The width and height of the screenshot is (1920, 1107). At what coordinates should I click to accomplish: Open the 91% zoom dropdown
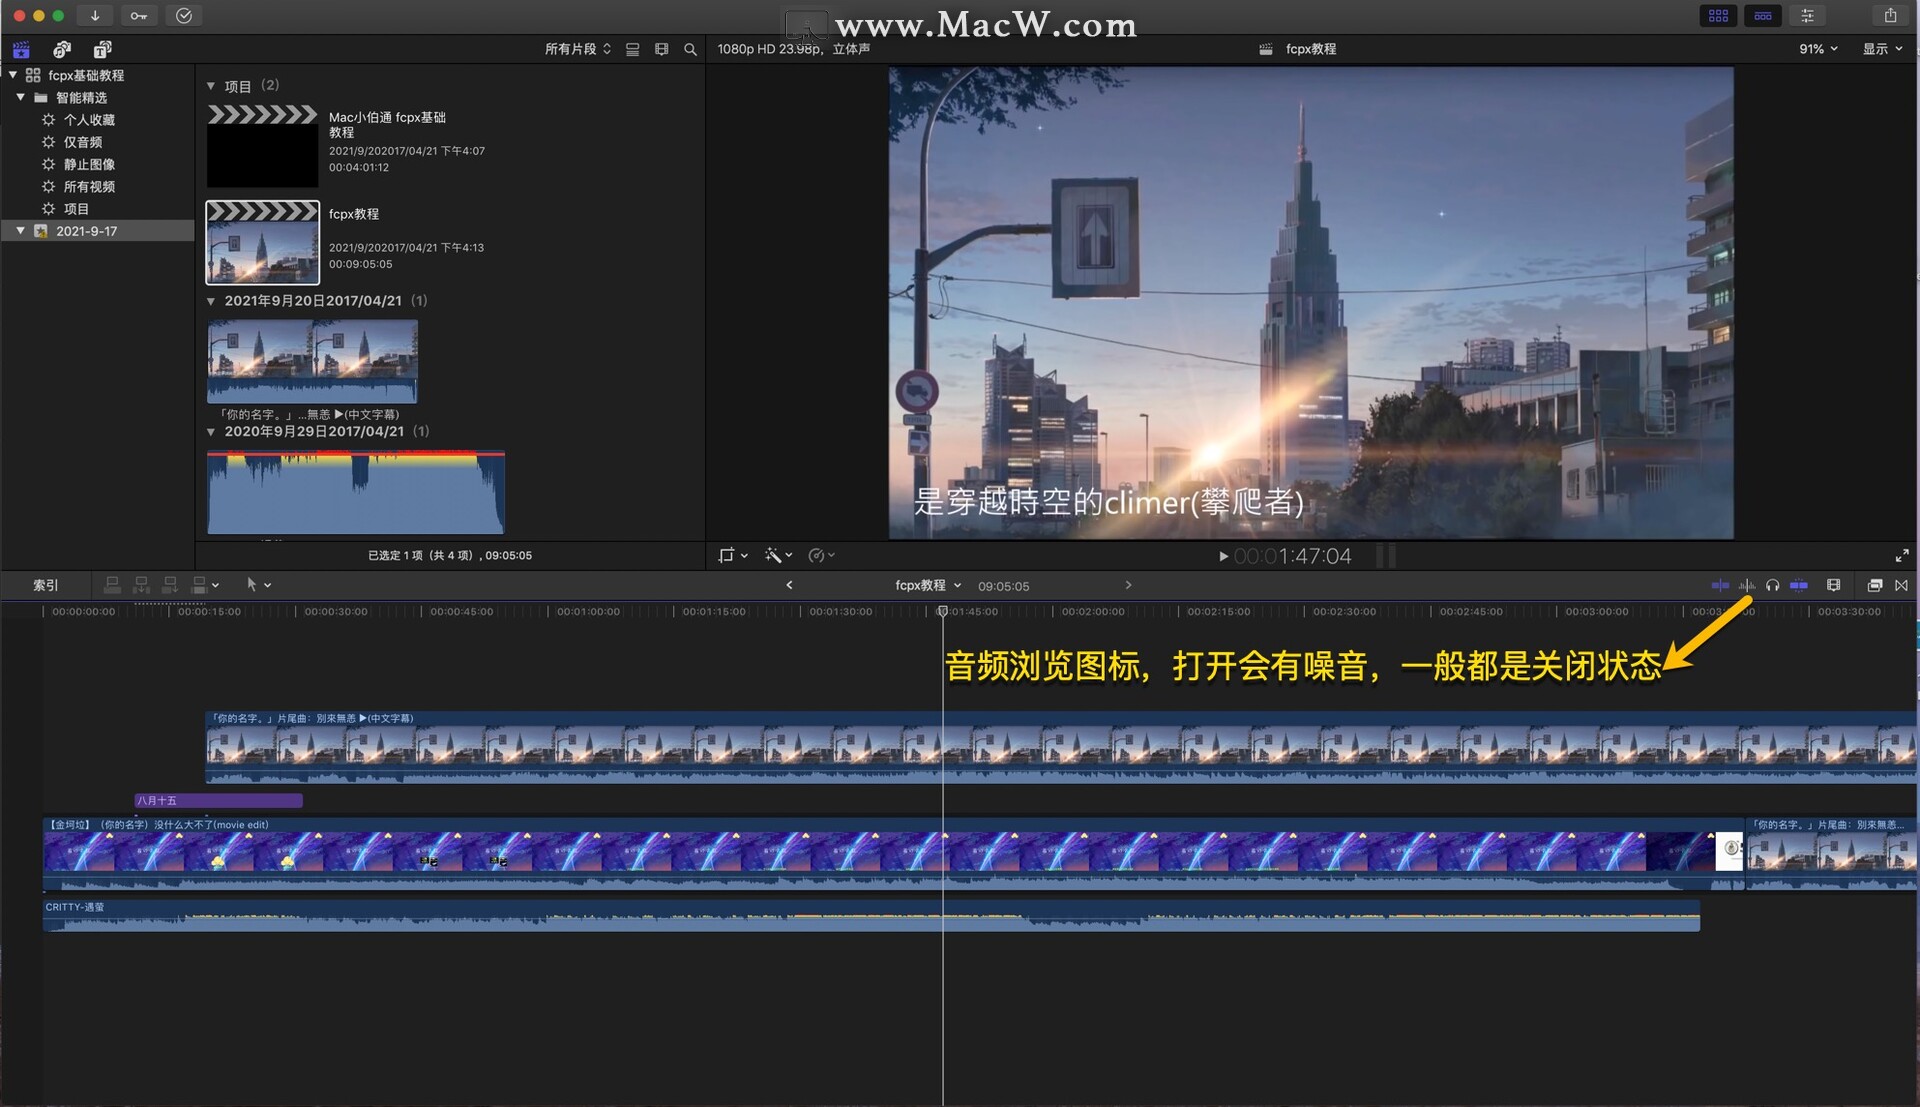[x=1818, y=49]
